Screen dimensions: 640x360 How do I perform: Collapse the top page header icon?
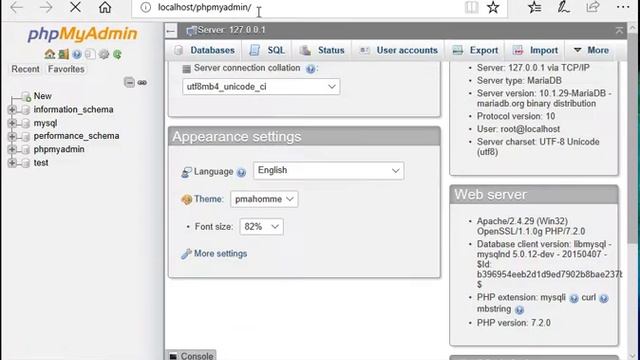pos(619,30)
